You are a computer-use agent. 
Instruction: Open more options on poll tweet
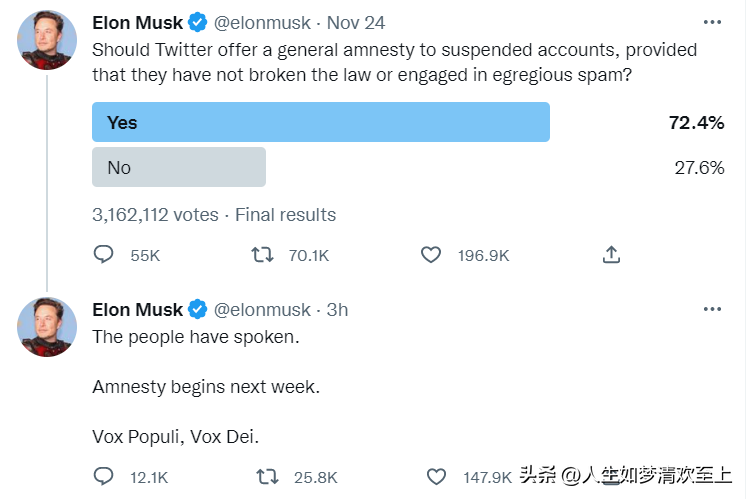(x=712, y=22)
